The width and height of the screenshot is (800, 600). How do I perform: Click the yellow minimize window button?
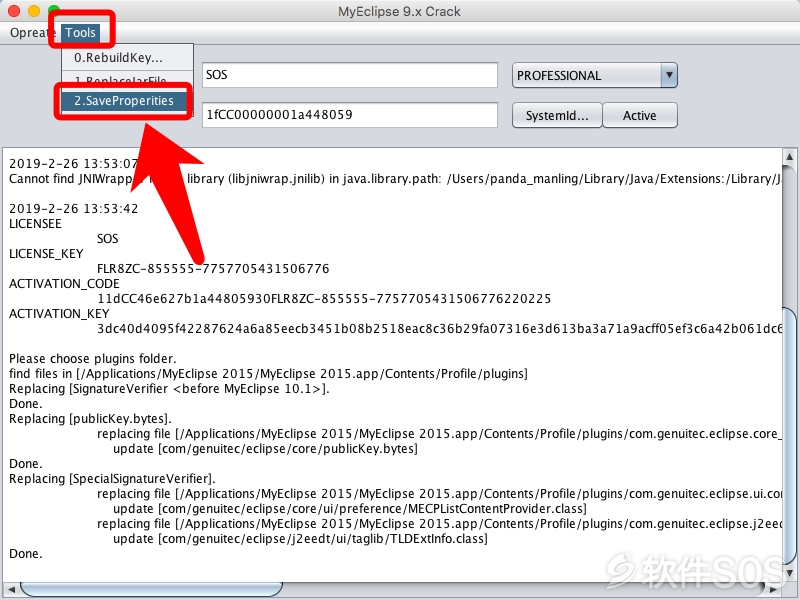click(34, 11)
